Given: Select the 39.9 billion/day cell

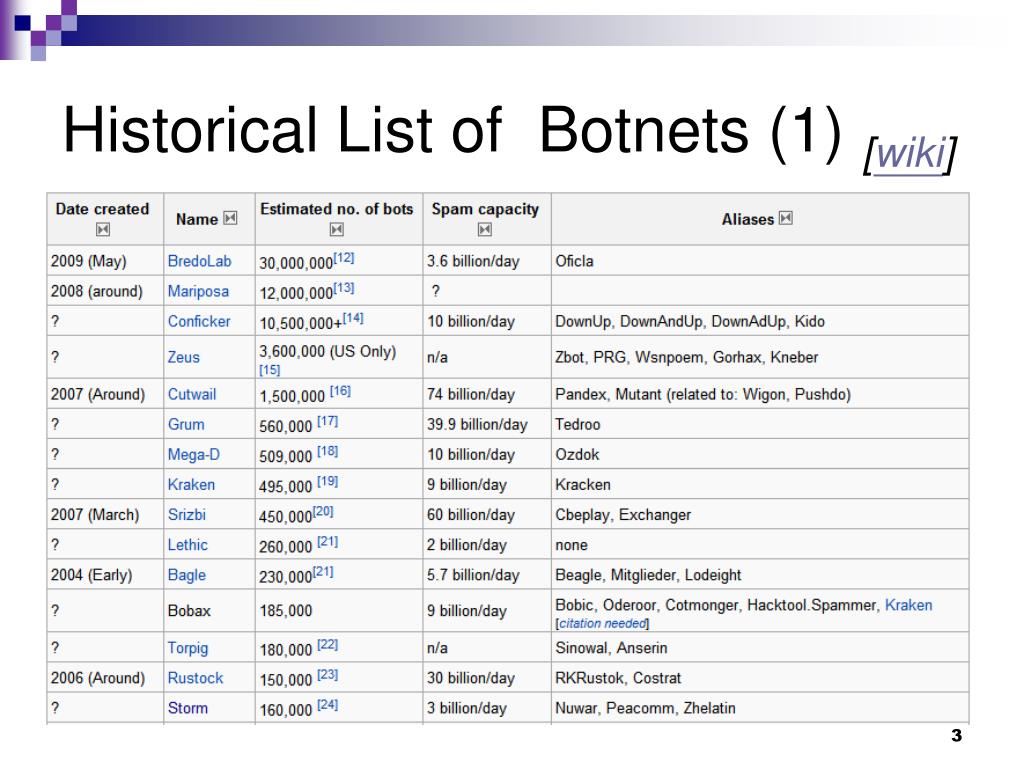Looking at the screenshot, I should (487, 424).
